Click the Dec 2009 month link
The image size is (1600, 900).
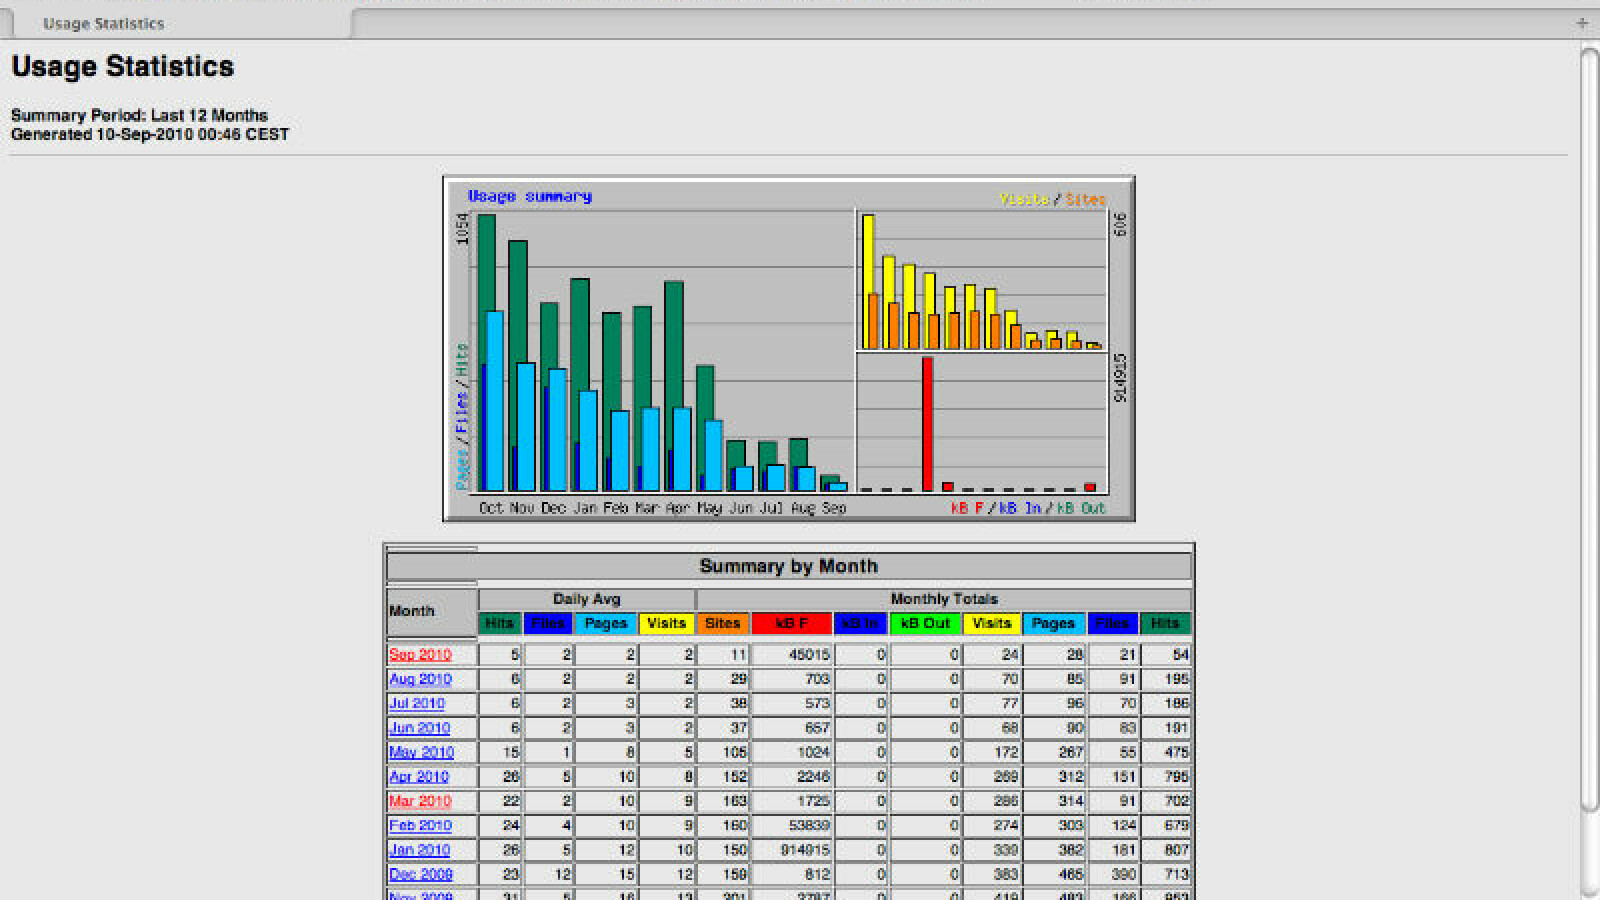point(421,874)
